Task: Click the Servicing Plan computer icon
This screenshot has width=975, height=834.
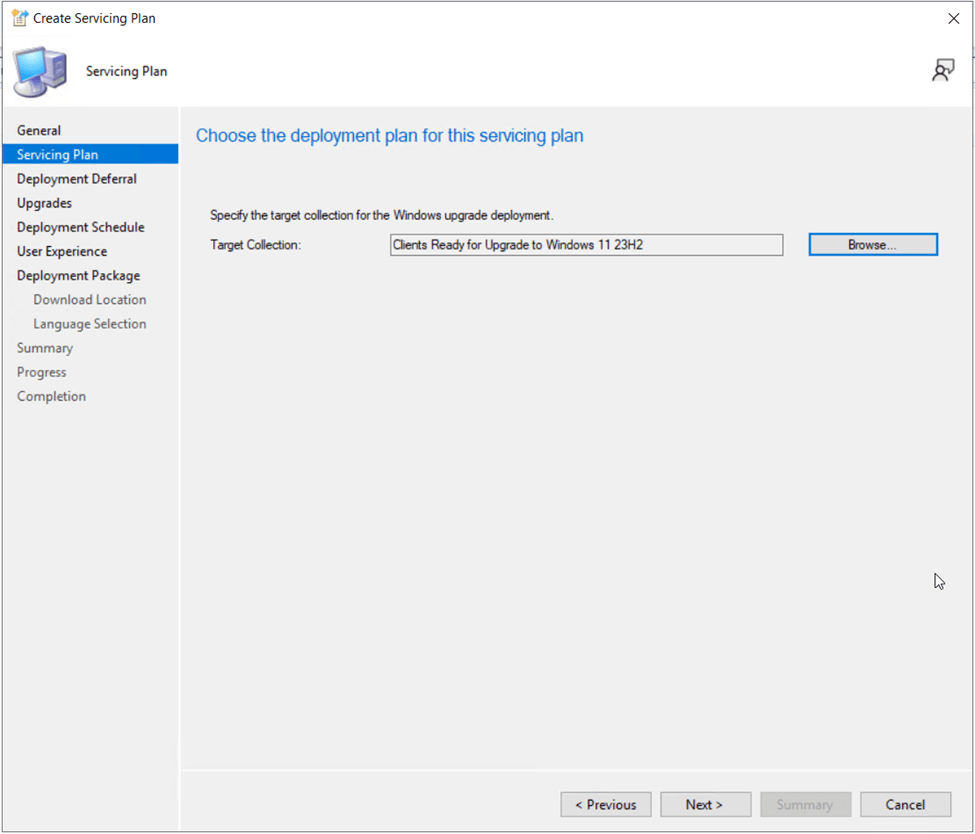Action: (x=41, y=71)
